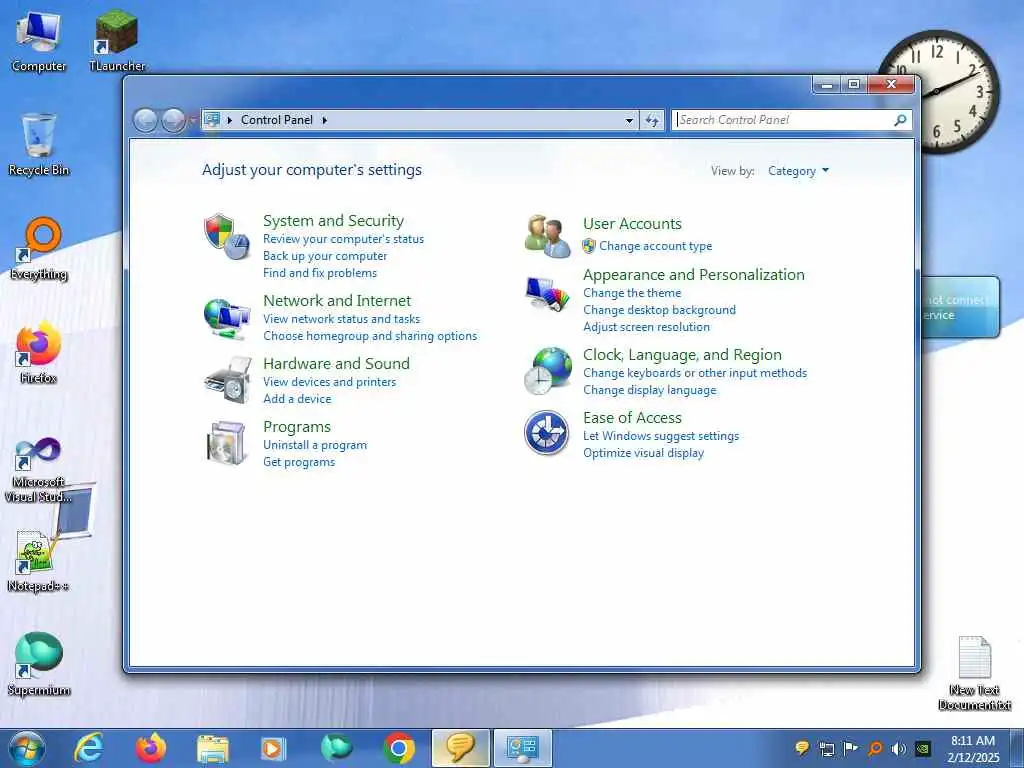
Task: Click Optimize visual display link
Action: coord(643,453)
